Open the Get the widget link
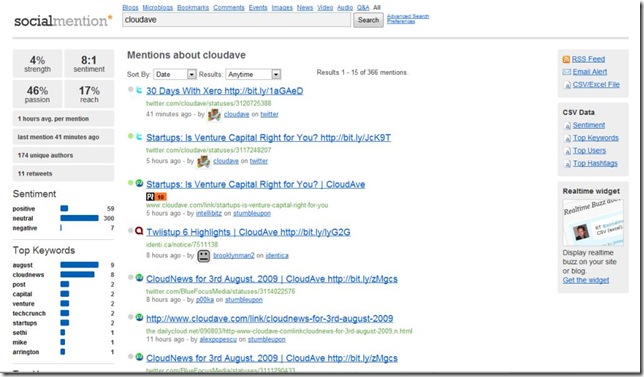This screenshot has height=377, width=644. pos(586,280)
